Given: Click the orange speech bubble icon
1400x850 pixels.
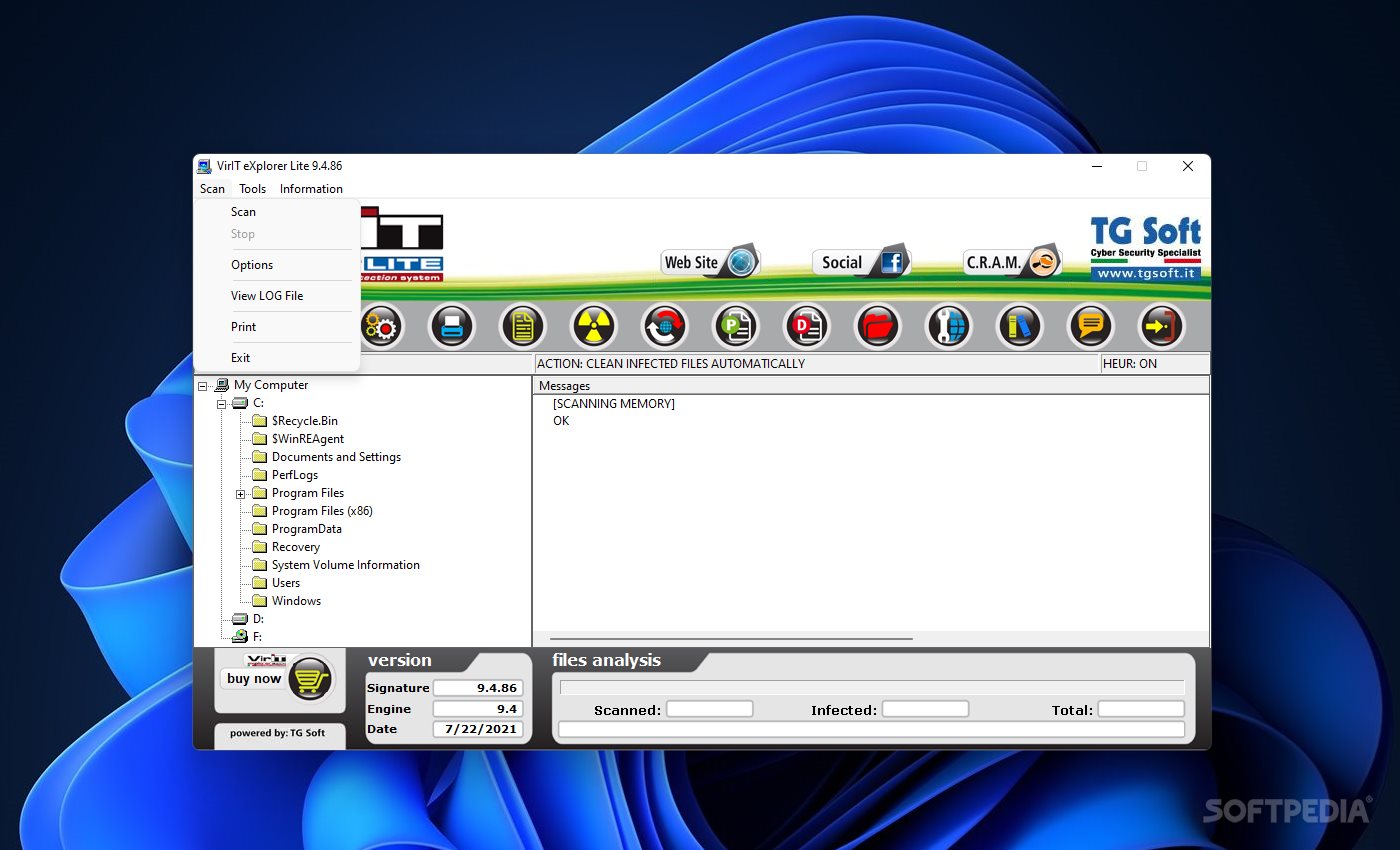Looking at the screenshot, I should 1091,326.
